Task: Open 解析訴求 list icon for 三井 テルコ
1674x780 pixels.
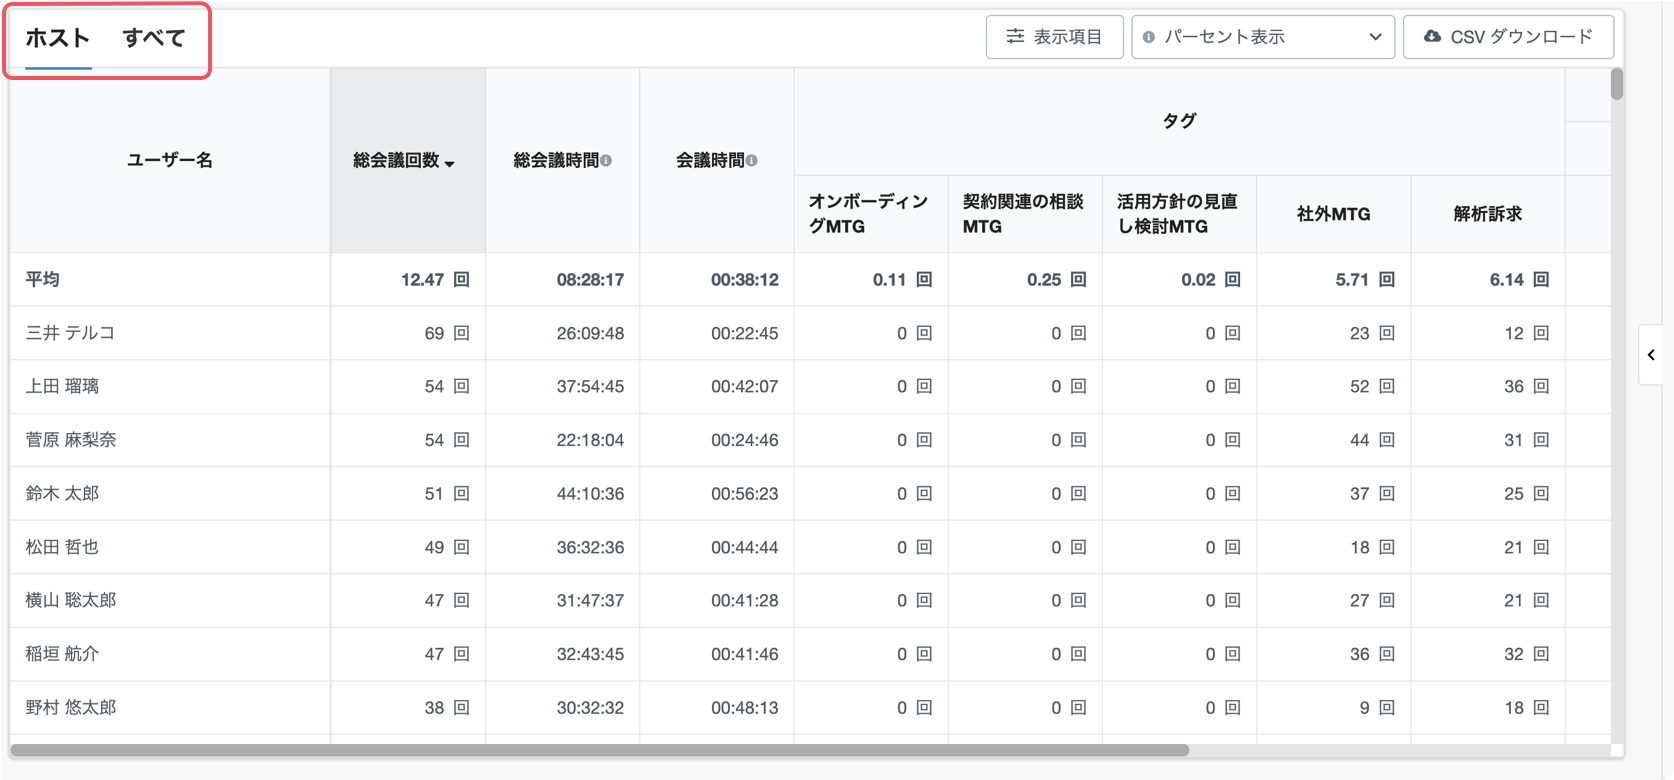Action: click(x=1541, y=333)
